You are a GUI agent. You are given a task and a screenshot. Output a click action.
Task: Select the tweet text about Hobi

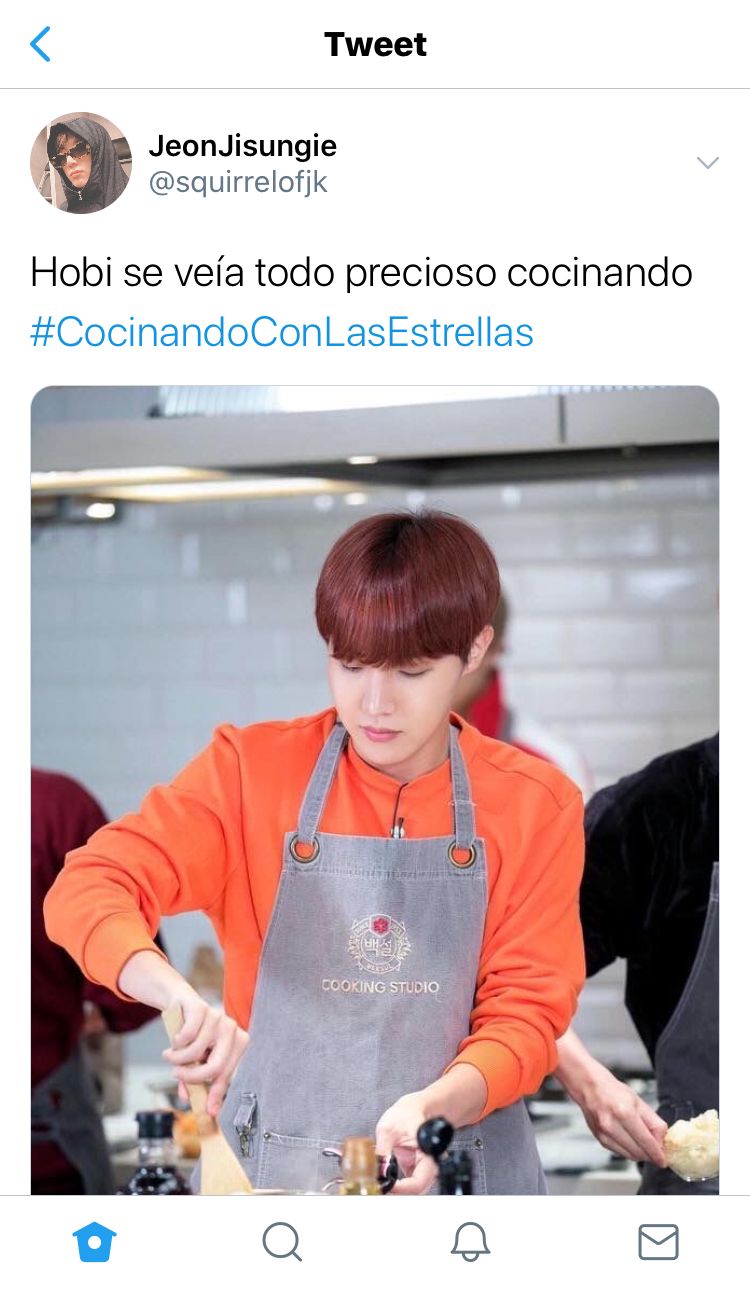(x=361, y=273)
